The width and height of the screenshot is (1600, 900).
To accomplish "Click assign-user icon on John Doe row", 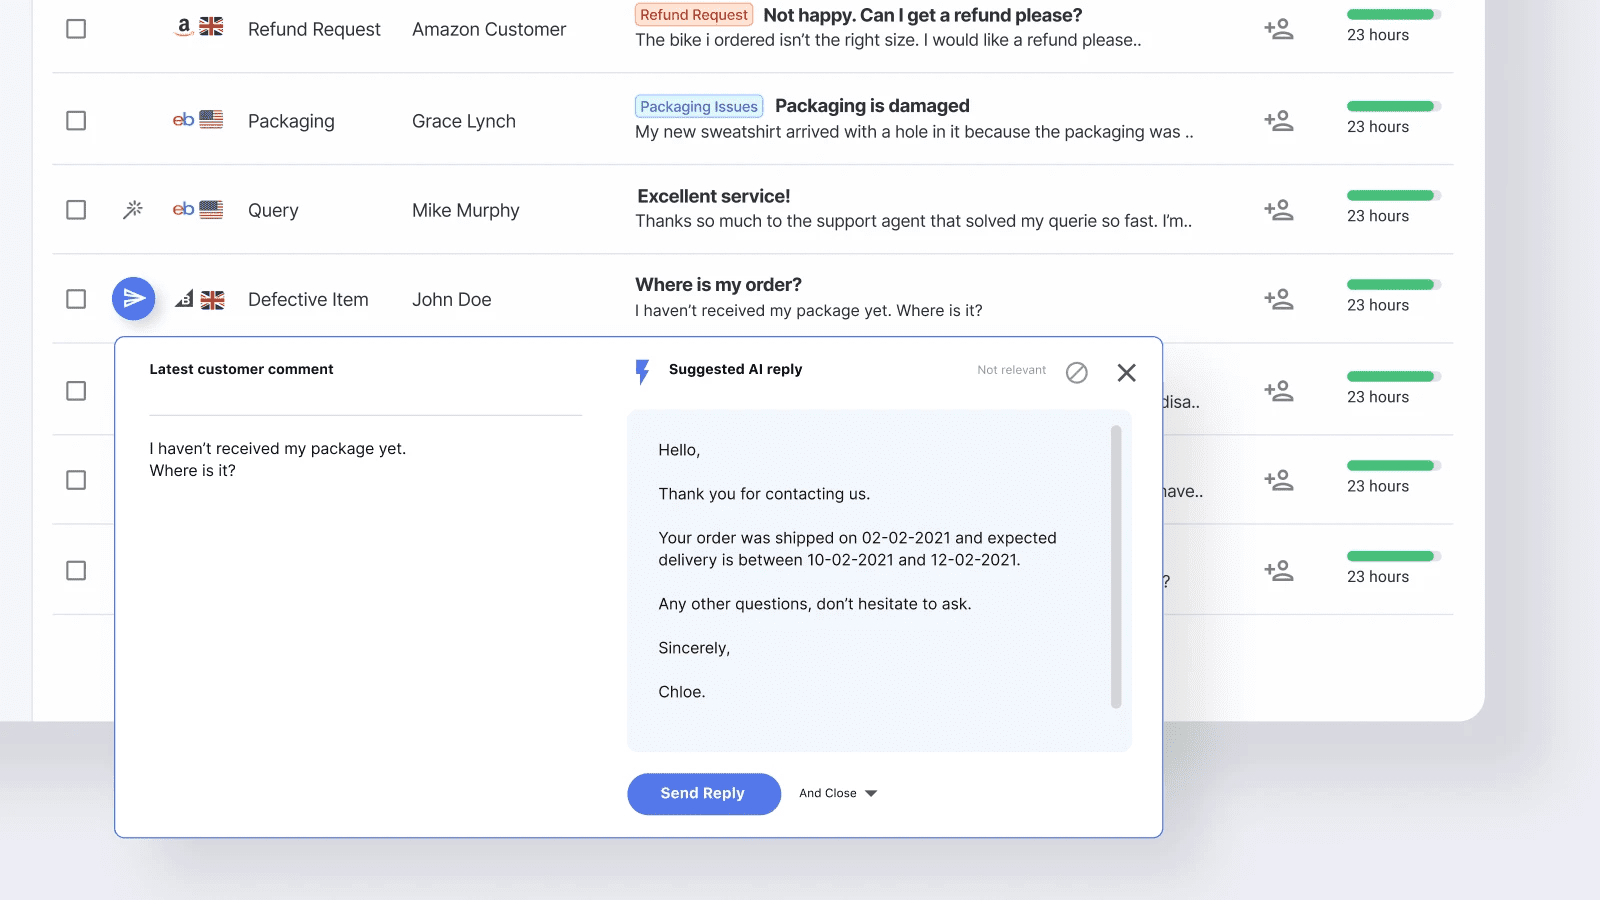I will [1278, 299].
